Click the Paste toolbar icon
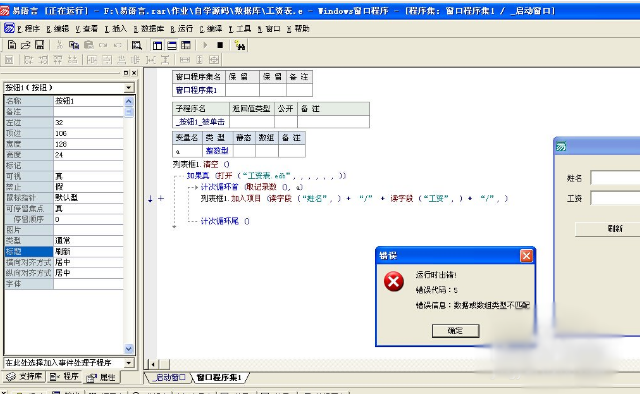The height and width of the screenshot is (394, 640). [89, 45]
